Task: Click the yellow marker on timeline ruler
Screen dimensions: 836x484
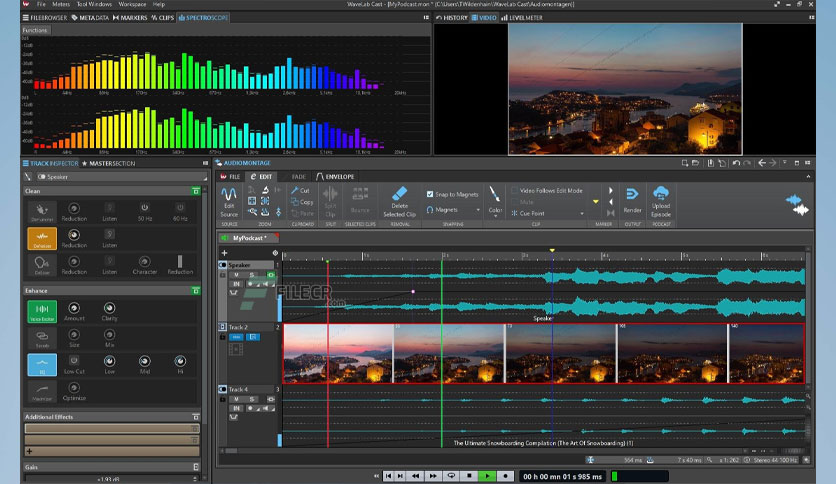Action: 552,250
